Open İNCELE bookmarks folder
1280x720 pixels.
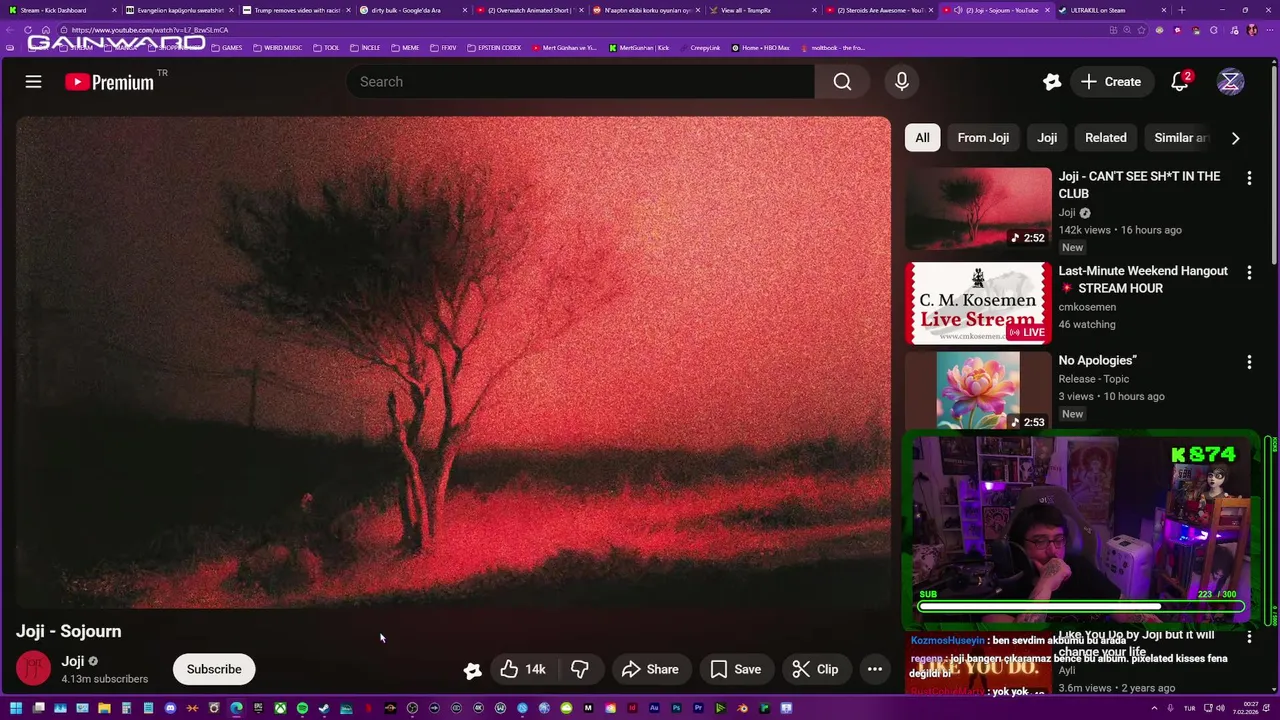coord(365,48)
